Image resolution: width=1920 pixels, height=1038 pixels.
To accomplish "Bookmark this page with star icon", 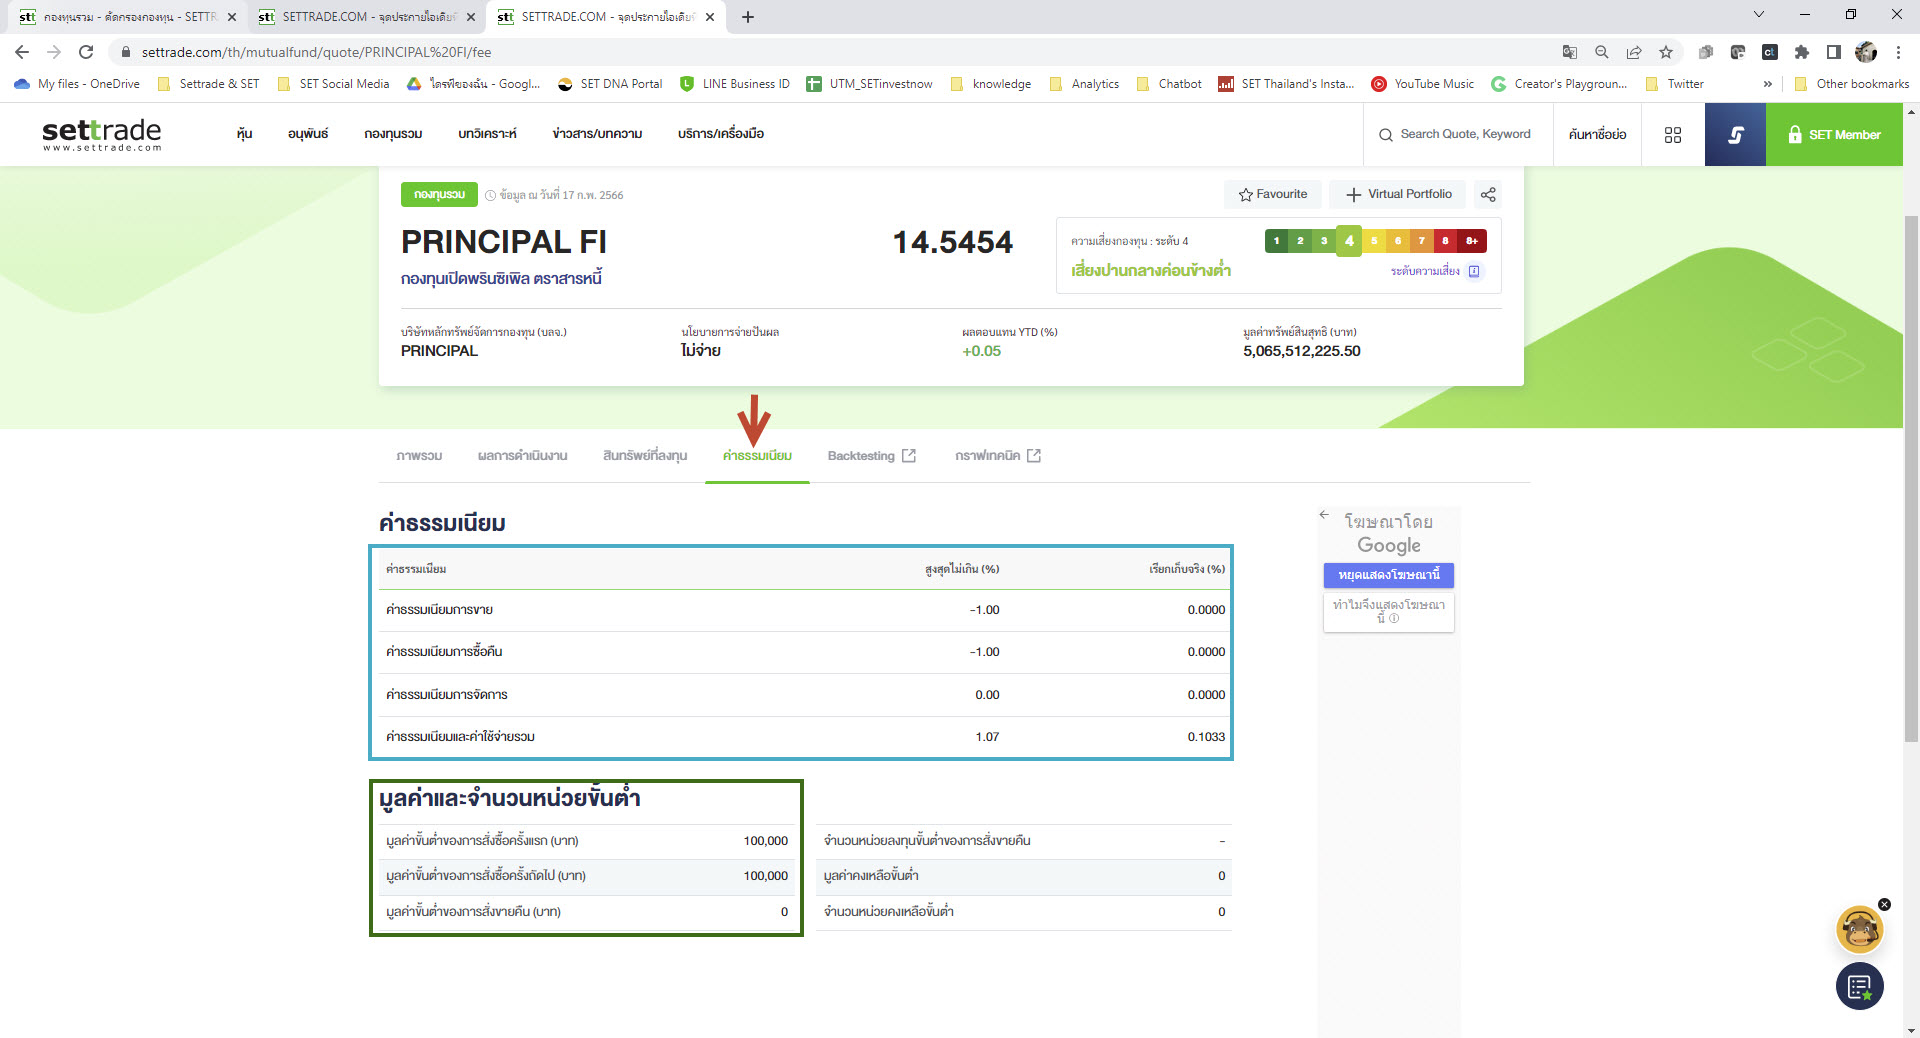I will 1666,52.
